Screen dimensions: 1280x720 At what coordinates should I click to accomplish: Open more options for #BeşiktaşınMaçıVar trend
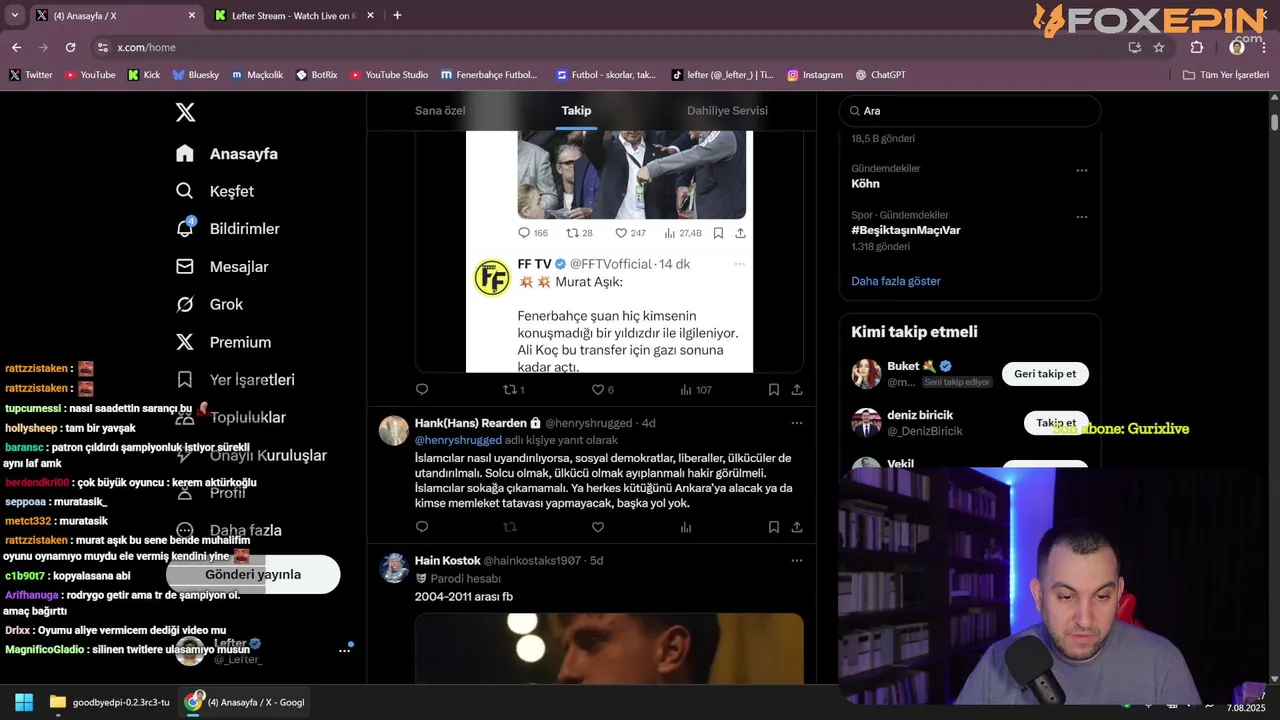pos(1081,216)
